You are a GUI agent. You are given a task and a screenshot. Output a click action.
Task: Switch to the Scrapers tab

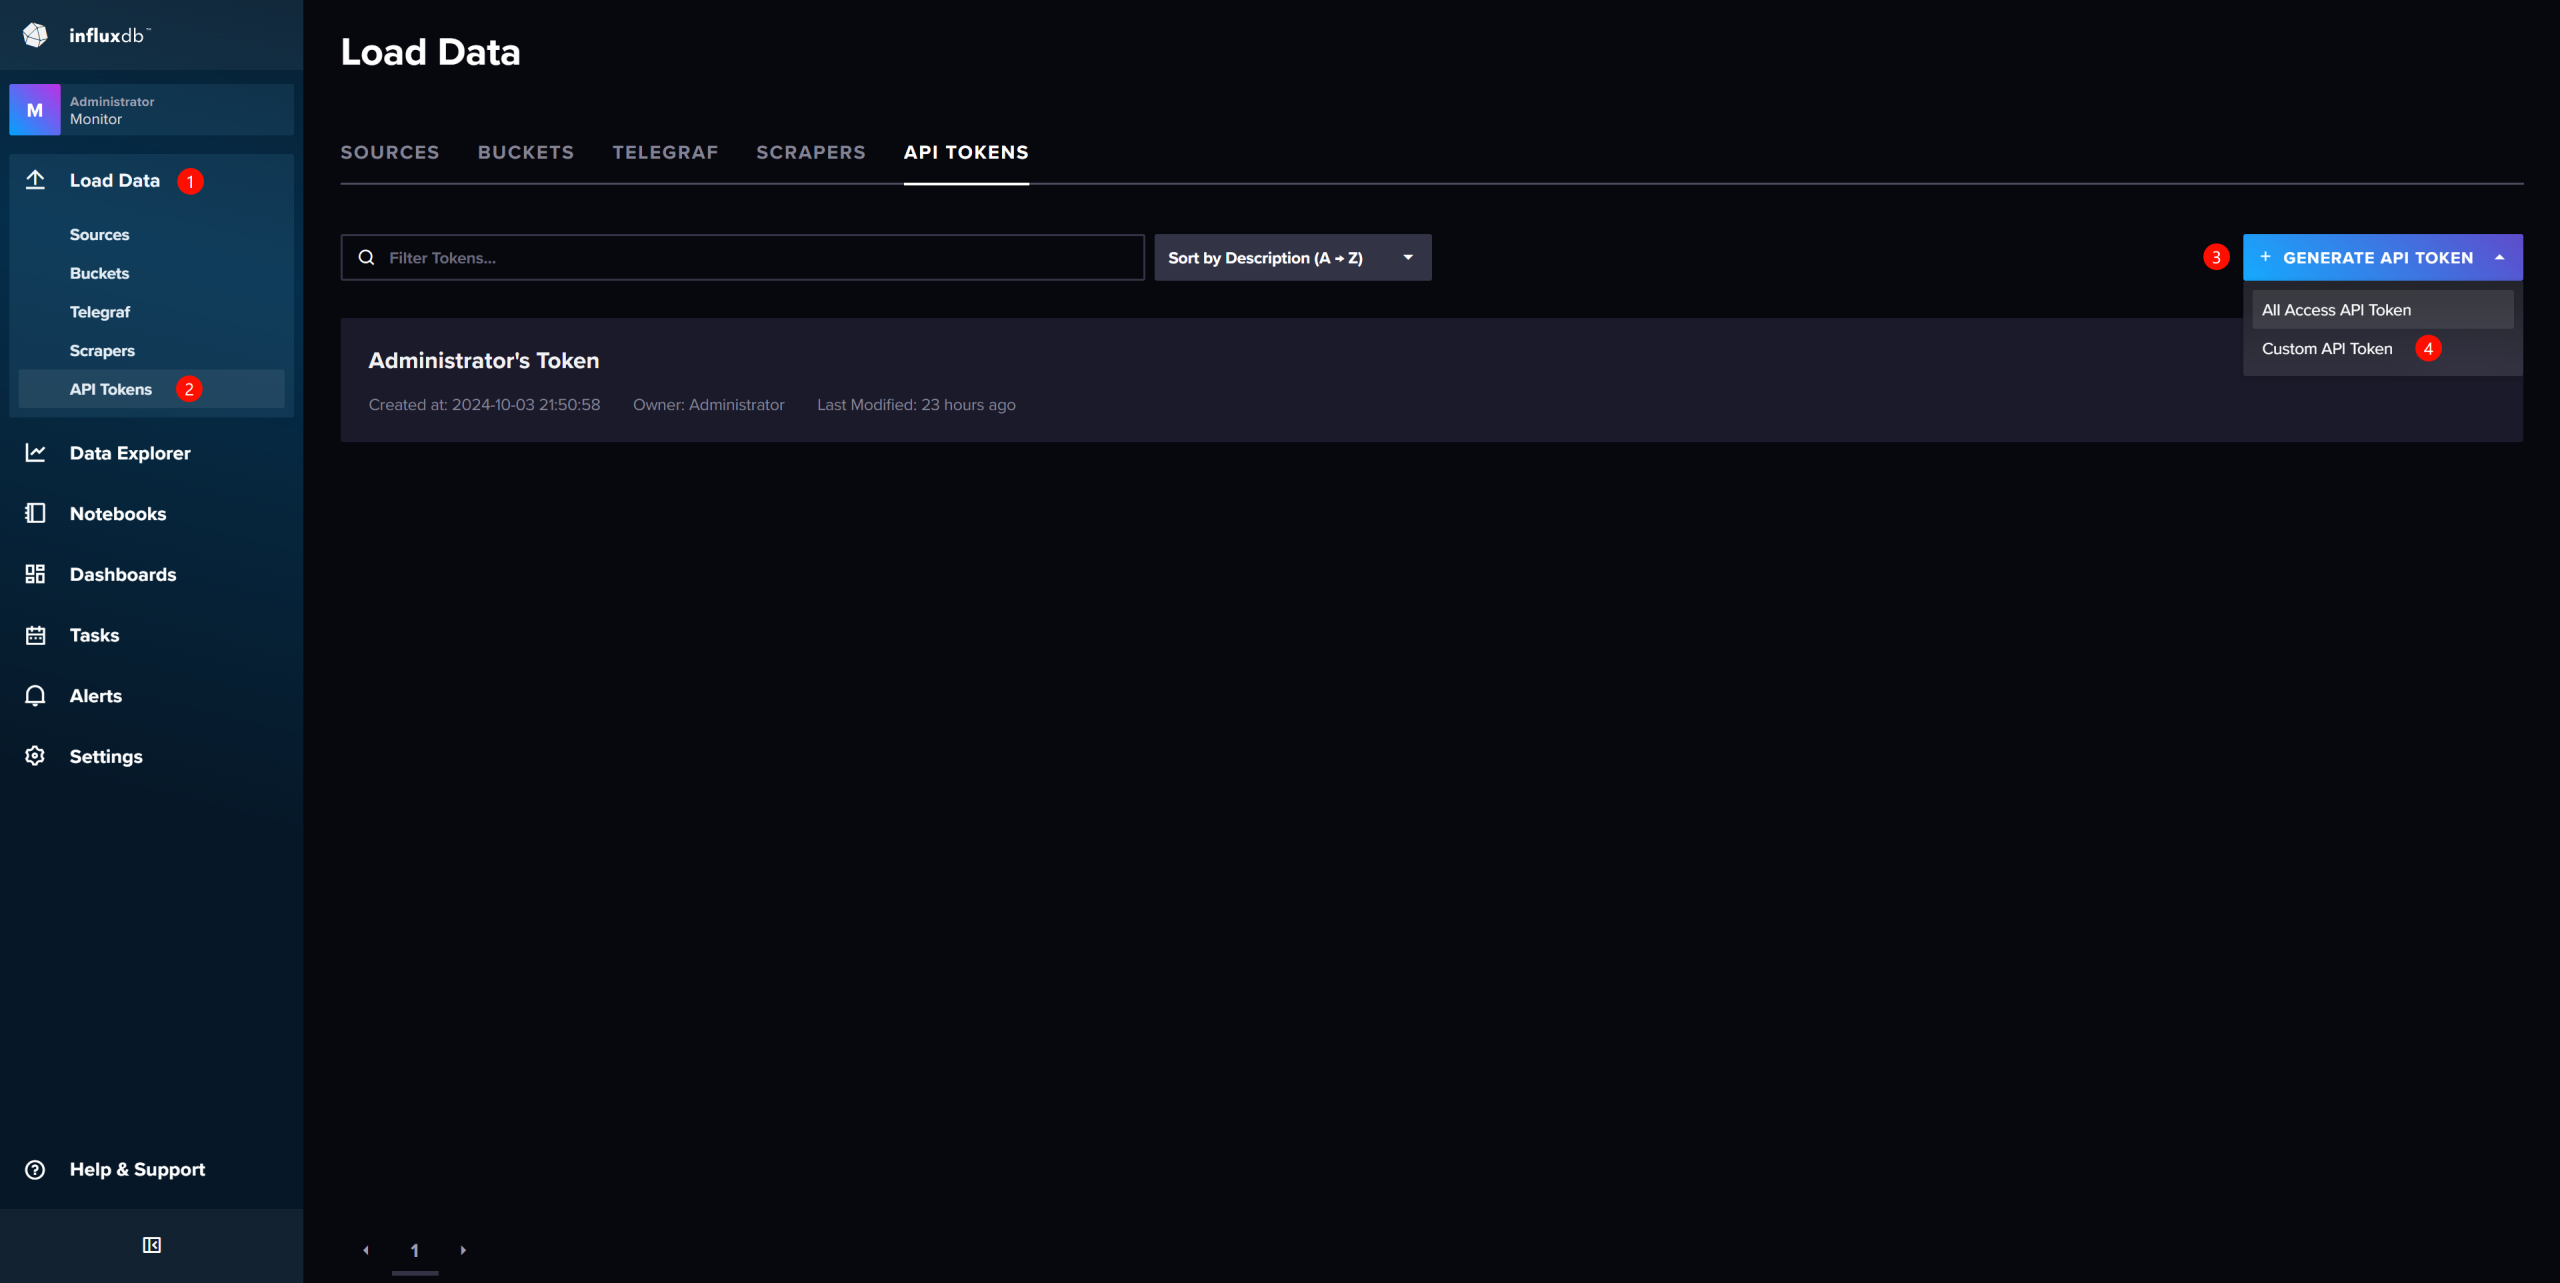coord(811,152)
